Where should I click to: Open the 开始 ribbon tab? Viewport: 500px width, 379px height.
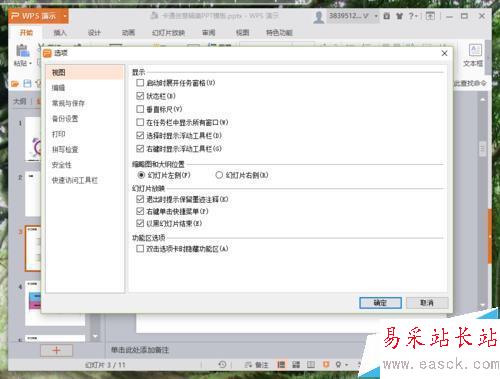click(x=26, y=33)
